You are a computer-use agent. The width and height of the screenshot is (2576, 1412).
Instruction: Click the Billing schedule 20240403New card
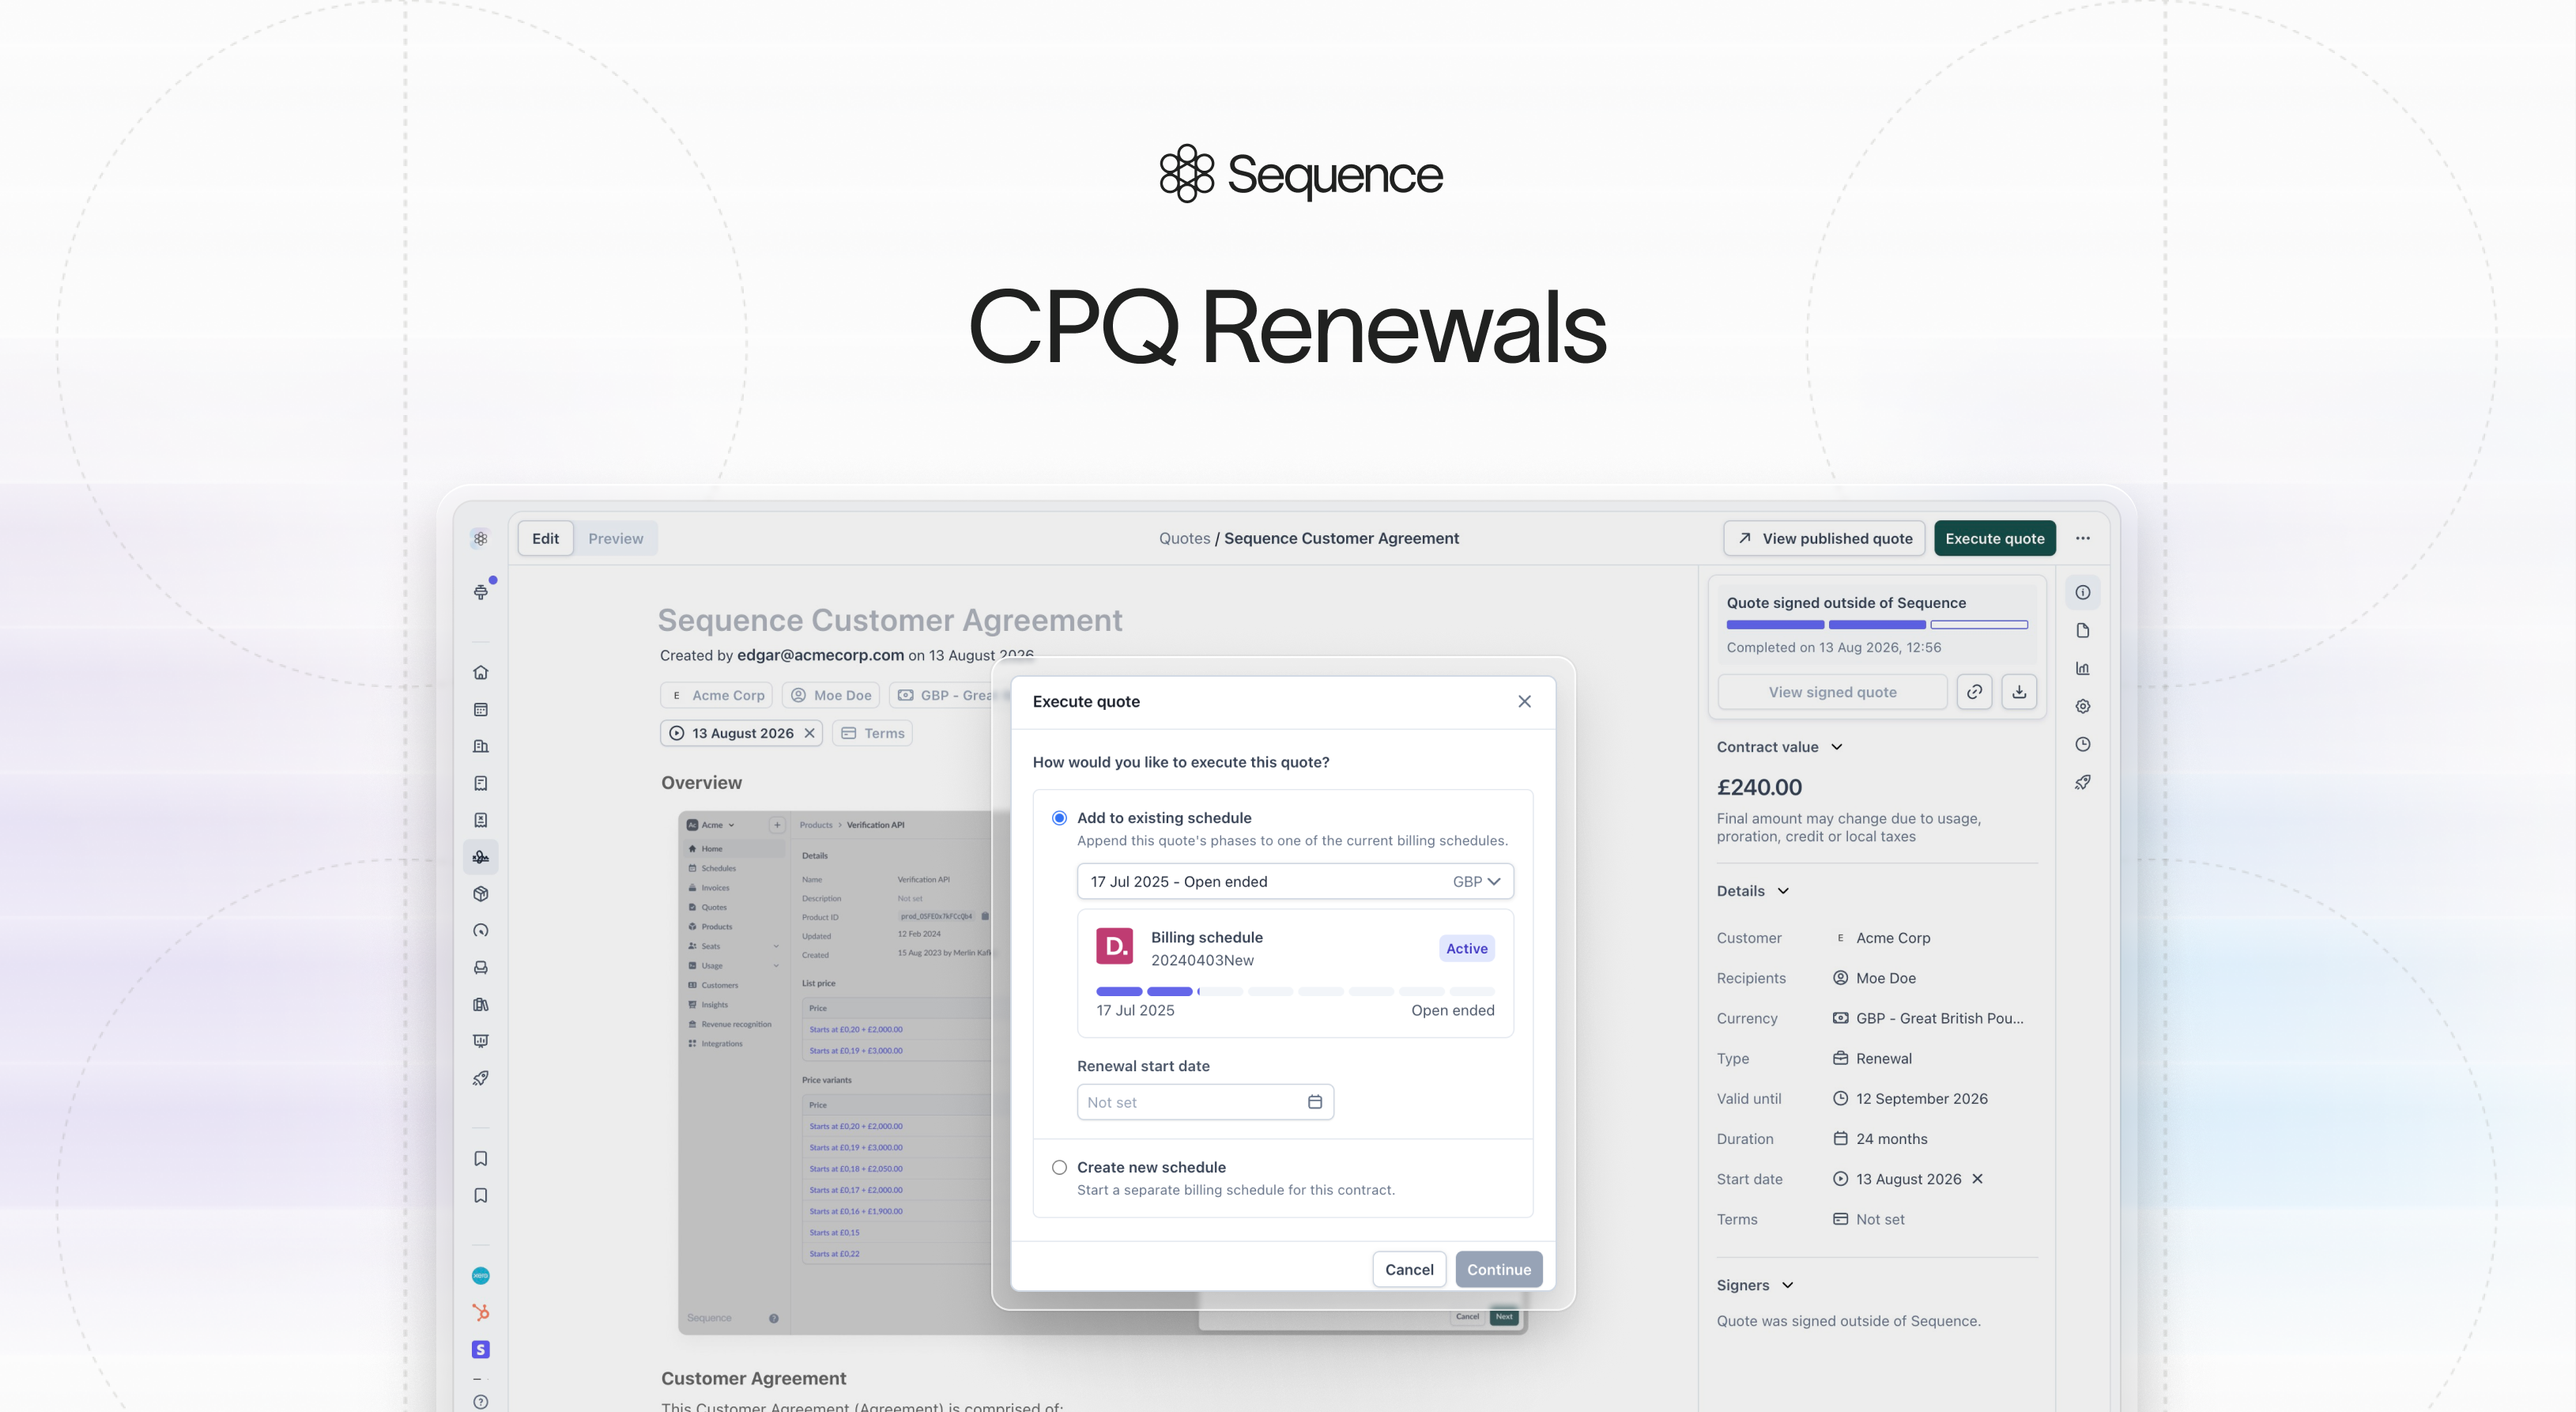[1295, 973]
